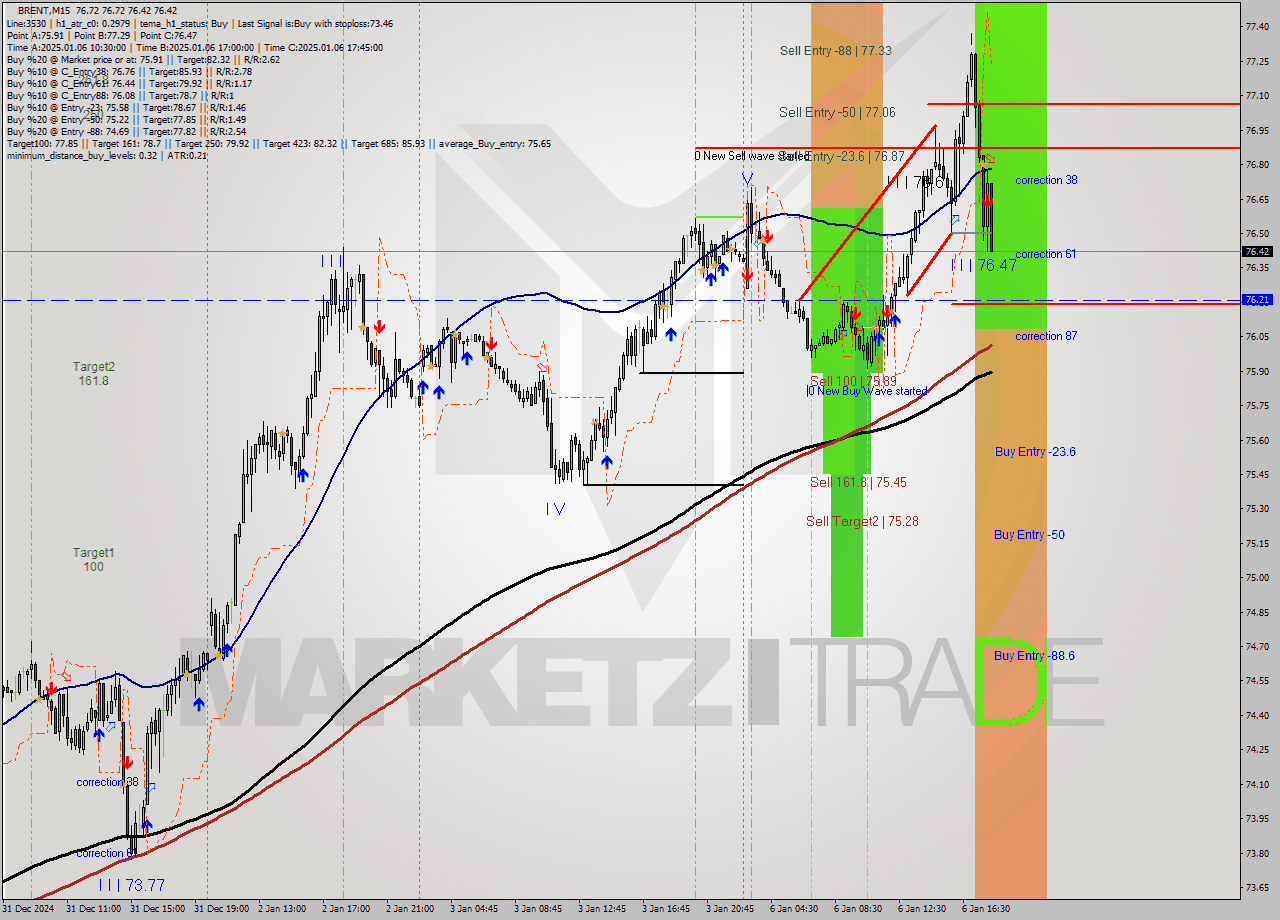This screenshot has width=1280, height=920.
Task: Click the 'Sell 100 | 75.89' label
Action: pyautogui.click(x=853, y=381)
